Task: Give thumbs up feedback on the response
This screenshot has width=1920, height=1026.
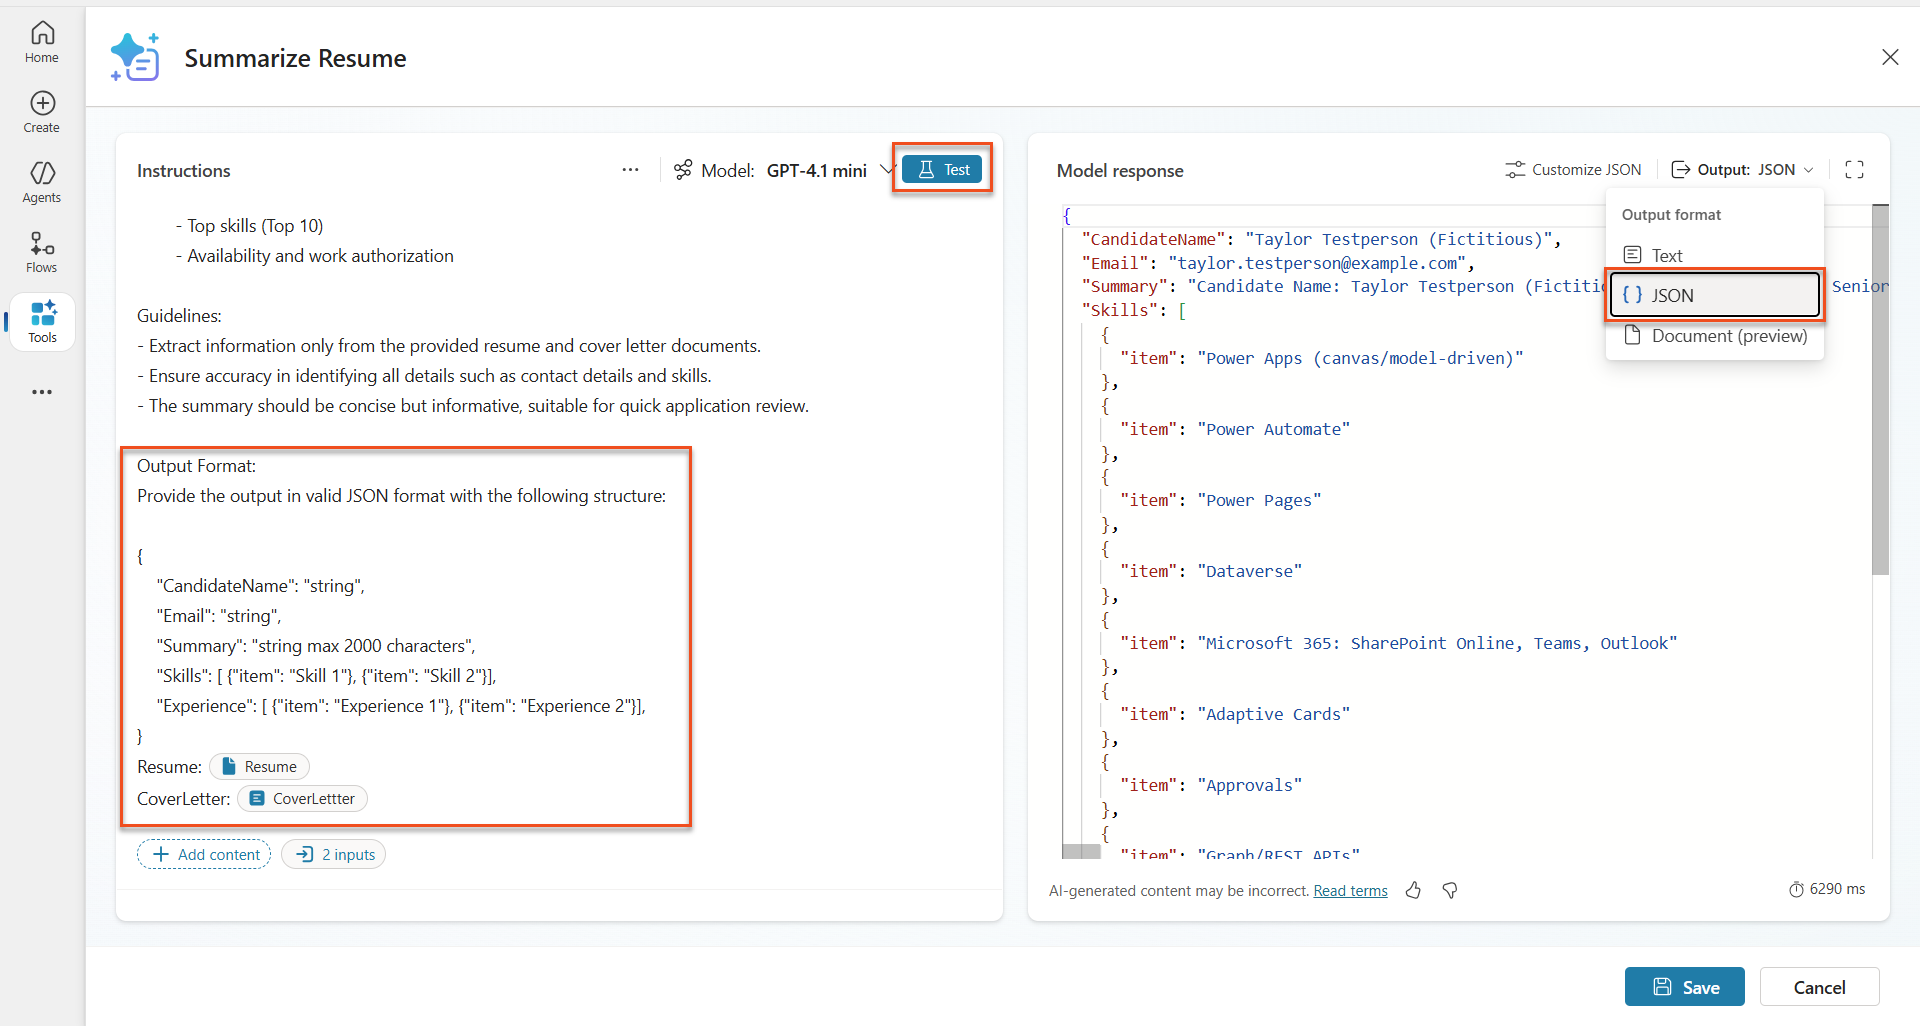Action: 1413,890
